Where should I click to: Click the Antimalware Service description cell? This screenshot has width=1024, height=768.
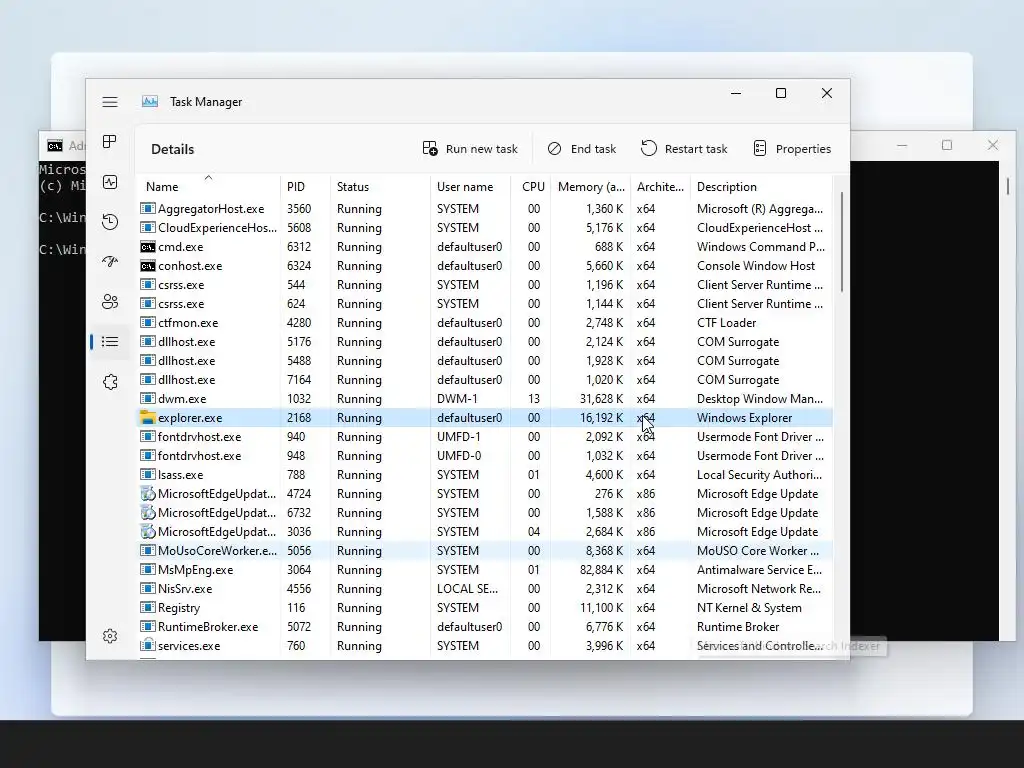pos(760,569)
